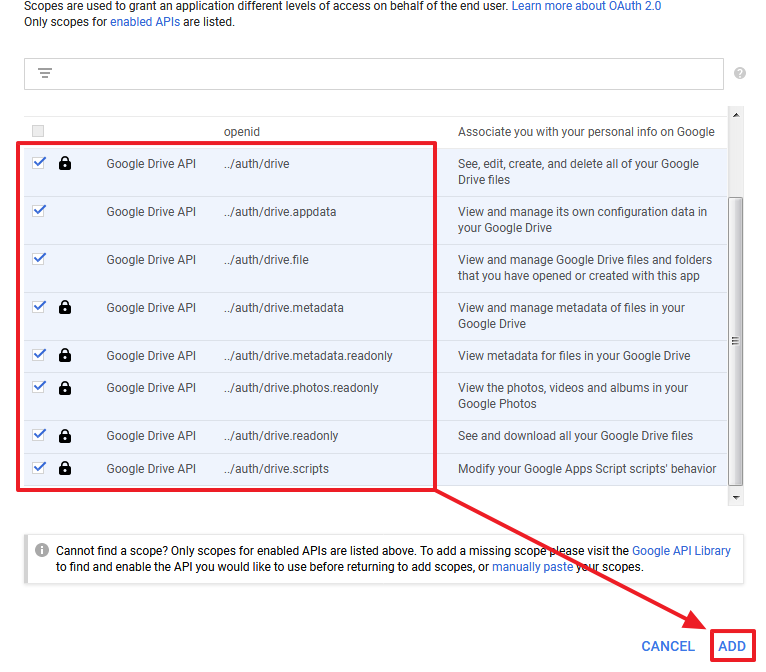Viewport: 766px width, 672px height.
Task: Click the manually paste link
Action: [532, 567]
